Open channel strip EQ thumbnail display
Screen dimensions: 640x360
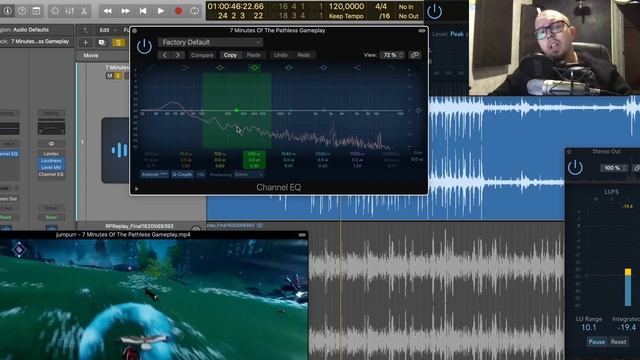[51, 127]
